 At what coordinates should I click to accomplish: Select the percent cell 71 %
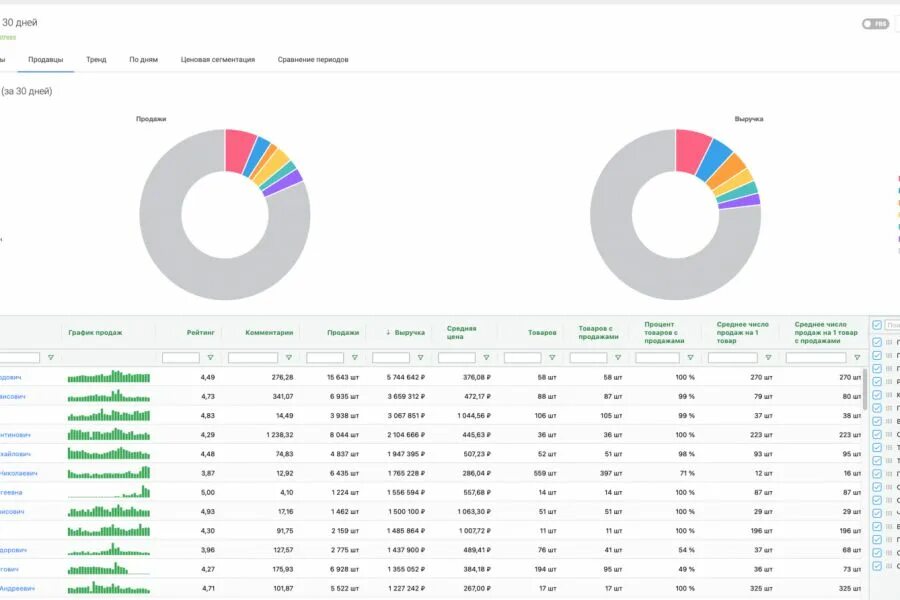(686, 474)
